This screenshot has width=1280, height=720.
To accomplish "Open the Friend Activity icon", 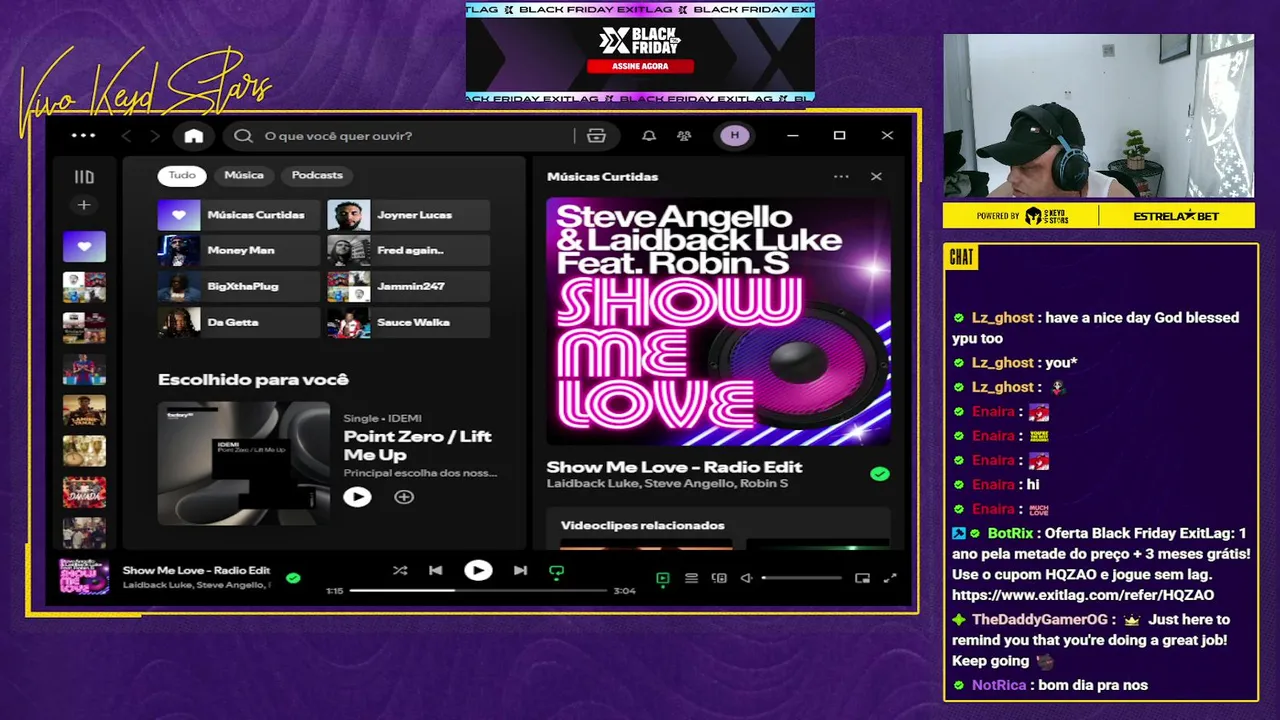I will click(685, 136).
